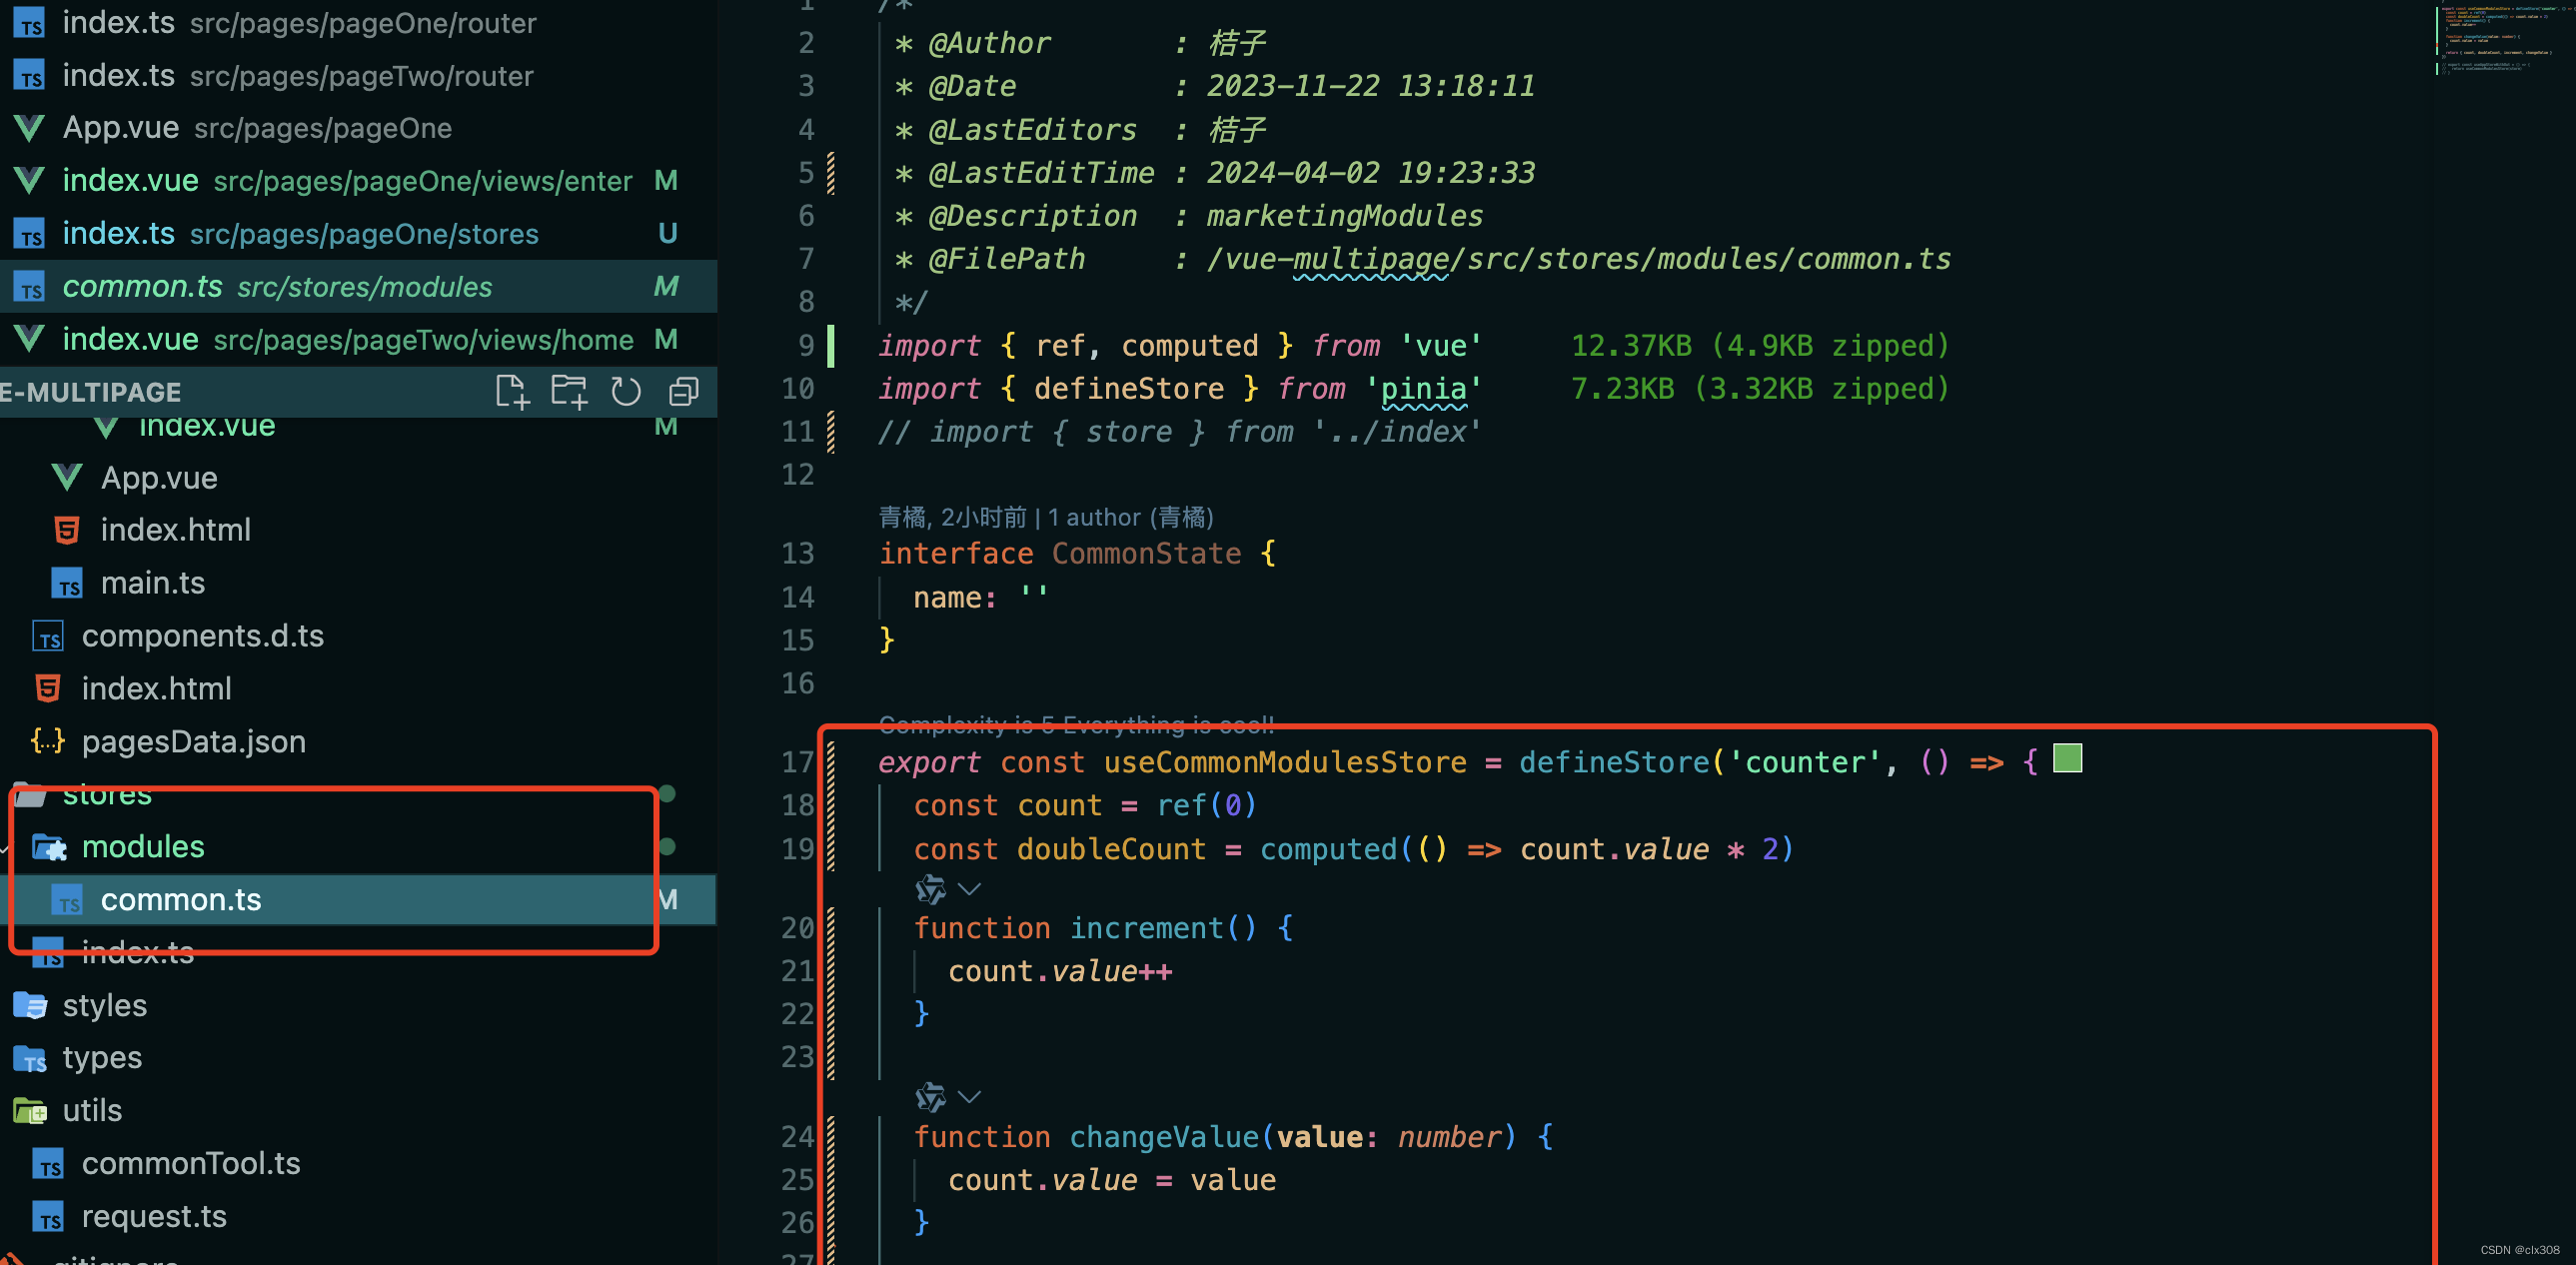Refresh the explorer with the refresh icon
Viewport: 2576px width, 1265px height.
click(x=626, y=392)
